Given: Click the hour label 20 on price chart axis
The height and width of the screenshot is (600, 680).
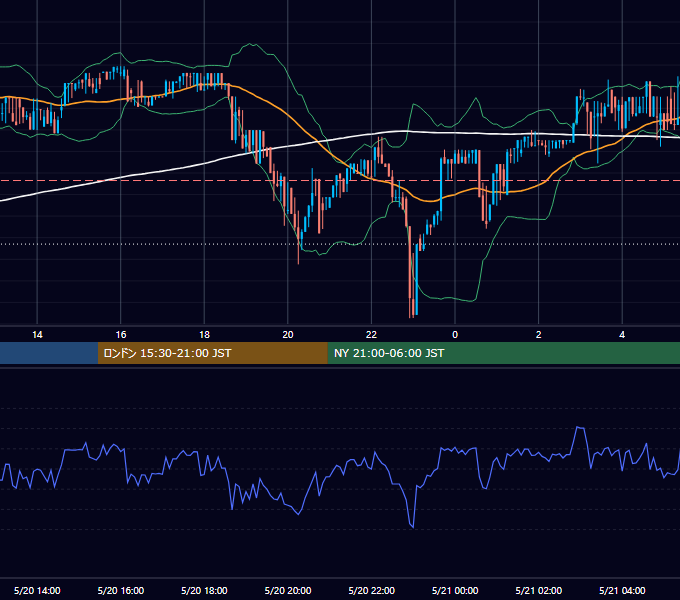Looking at the screenshot, I should 288,334.
